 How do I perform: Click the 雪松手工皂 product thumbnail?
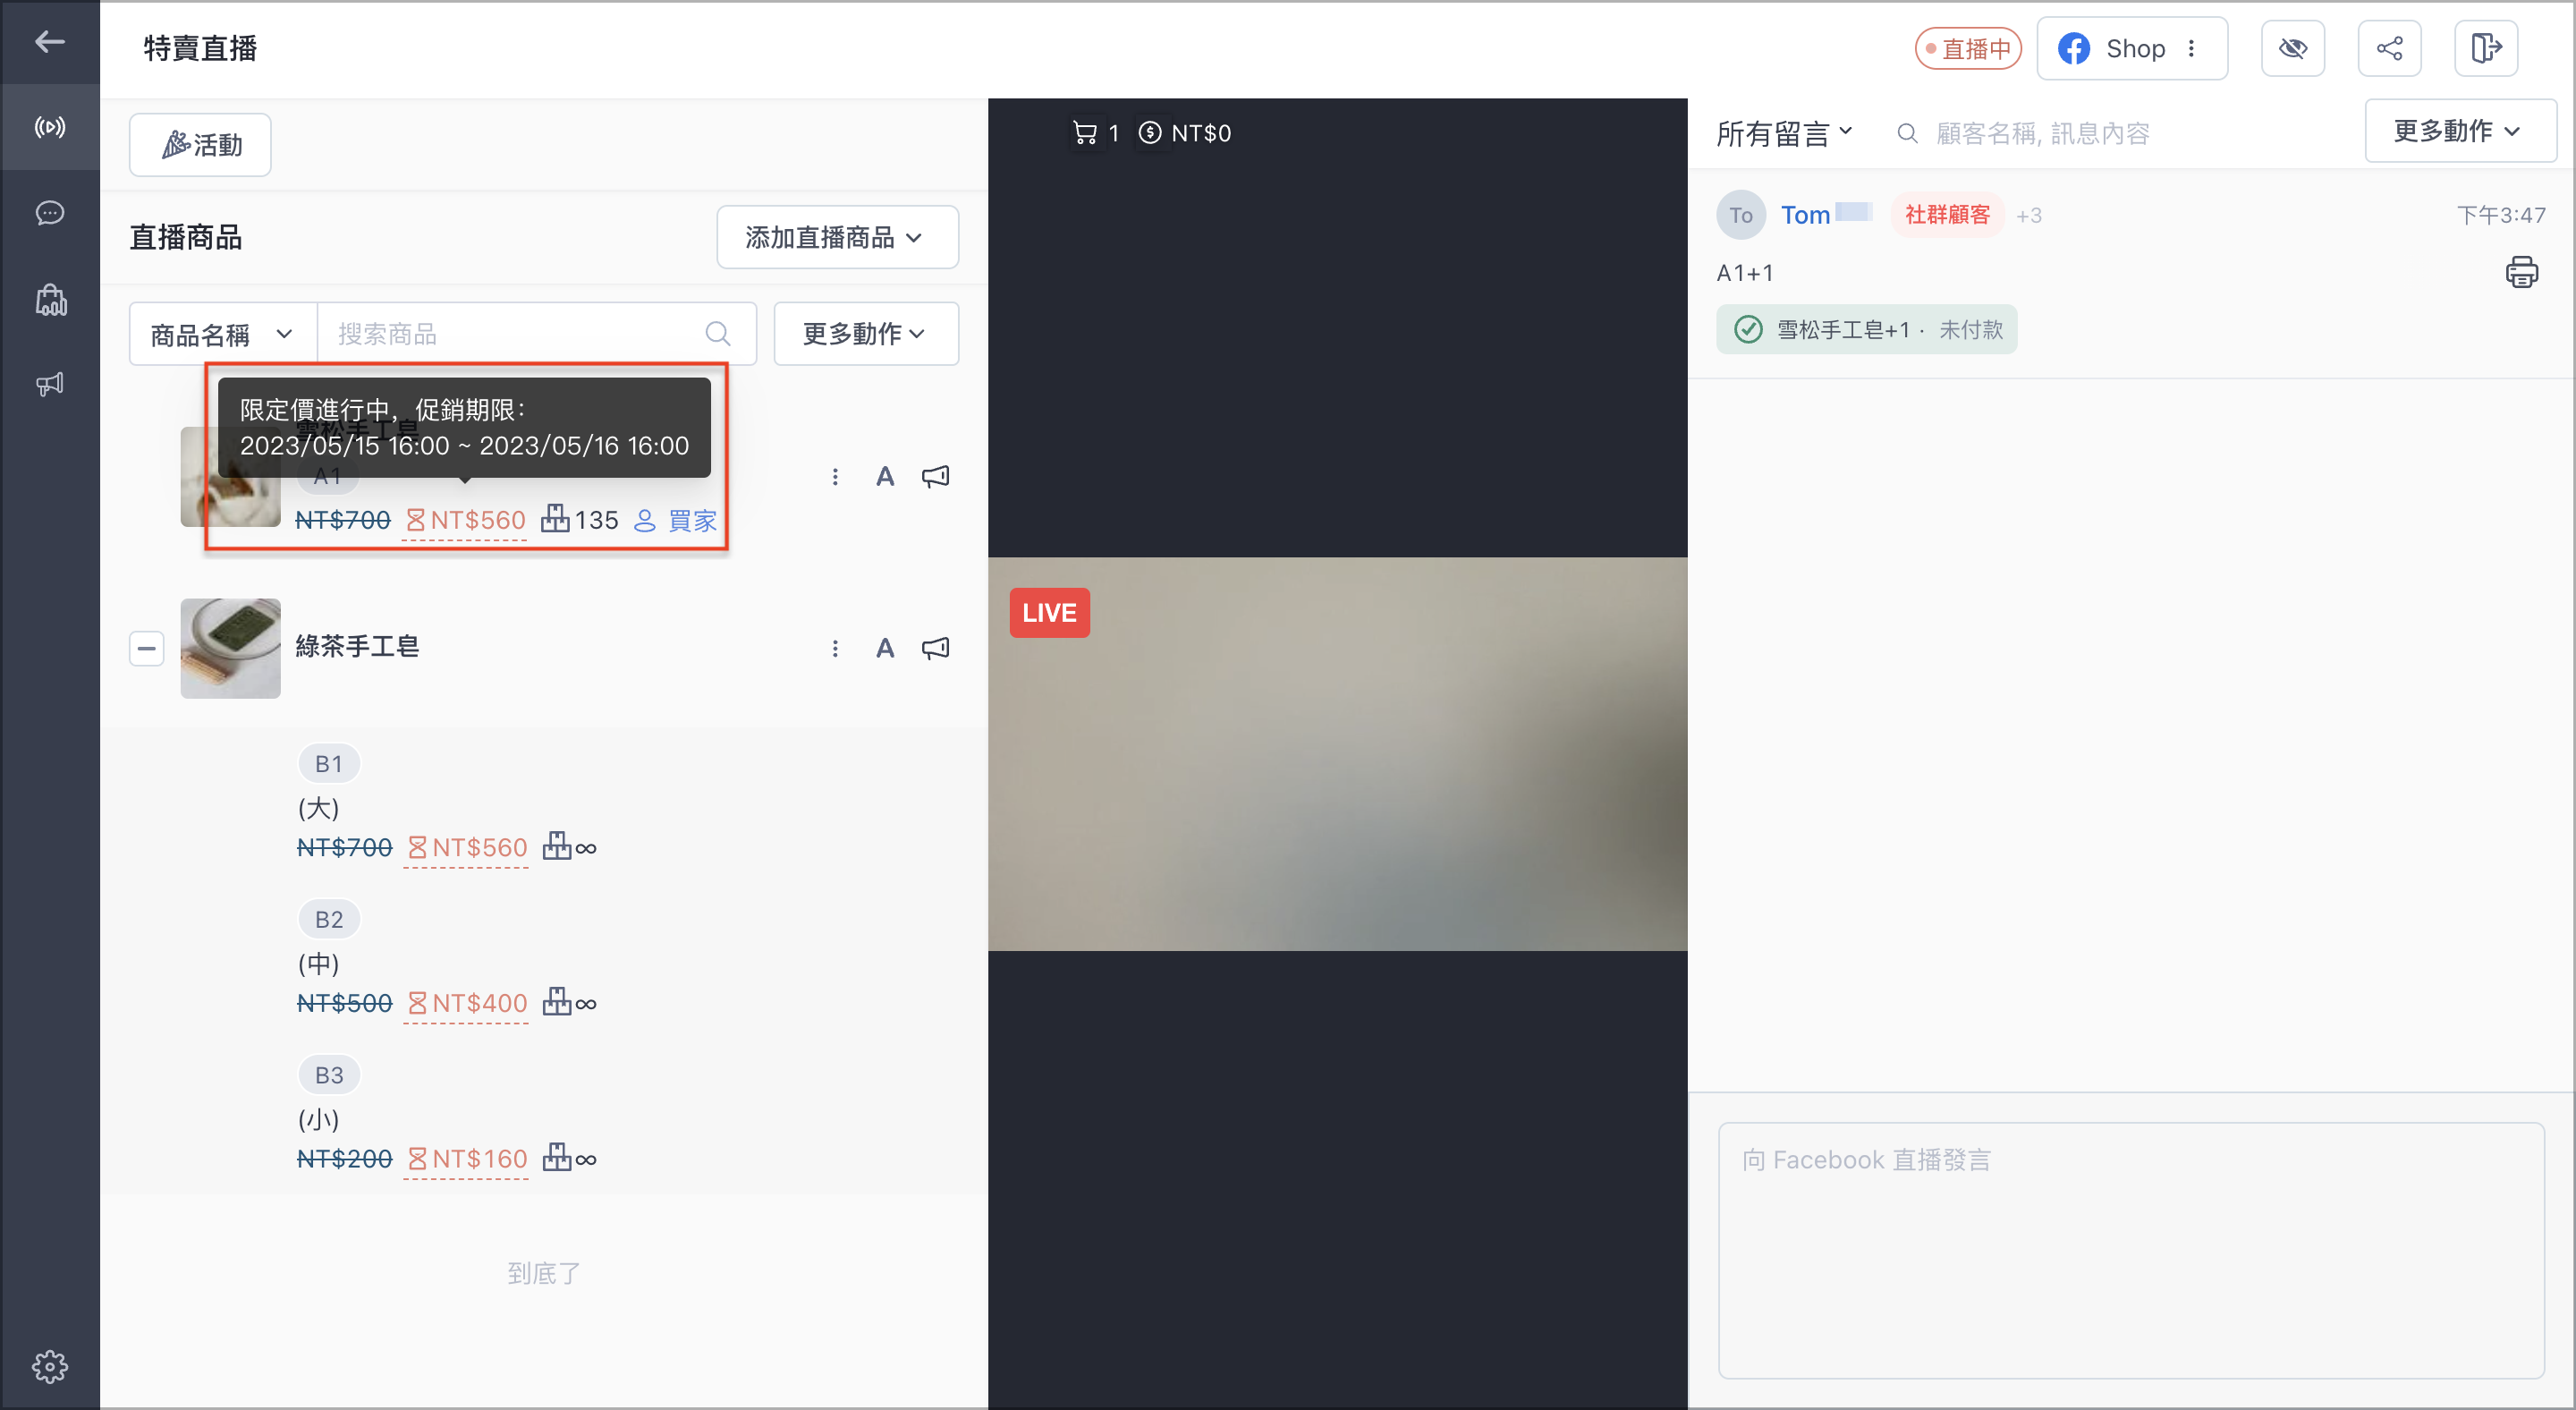point(230,477)
